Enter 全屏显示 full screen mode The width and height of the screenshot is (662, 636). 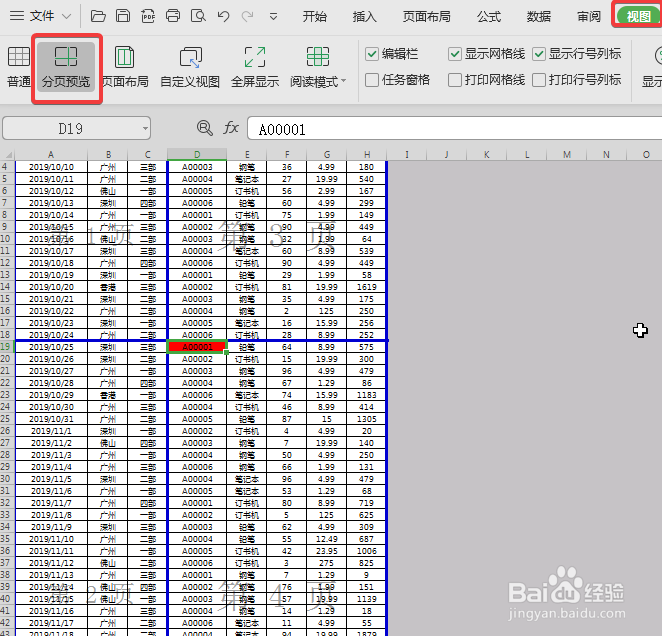click(x=255, y=67)
